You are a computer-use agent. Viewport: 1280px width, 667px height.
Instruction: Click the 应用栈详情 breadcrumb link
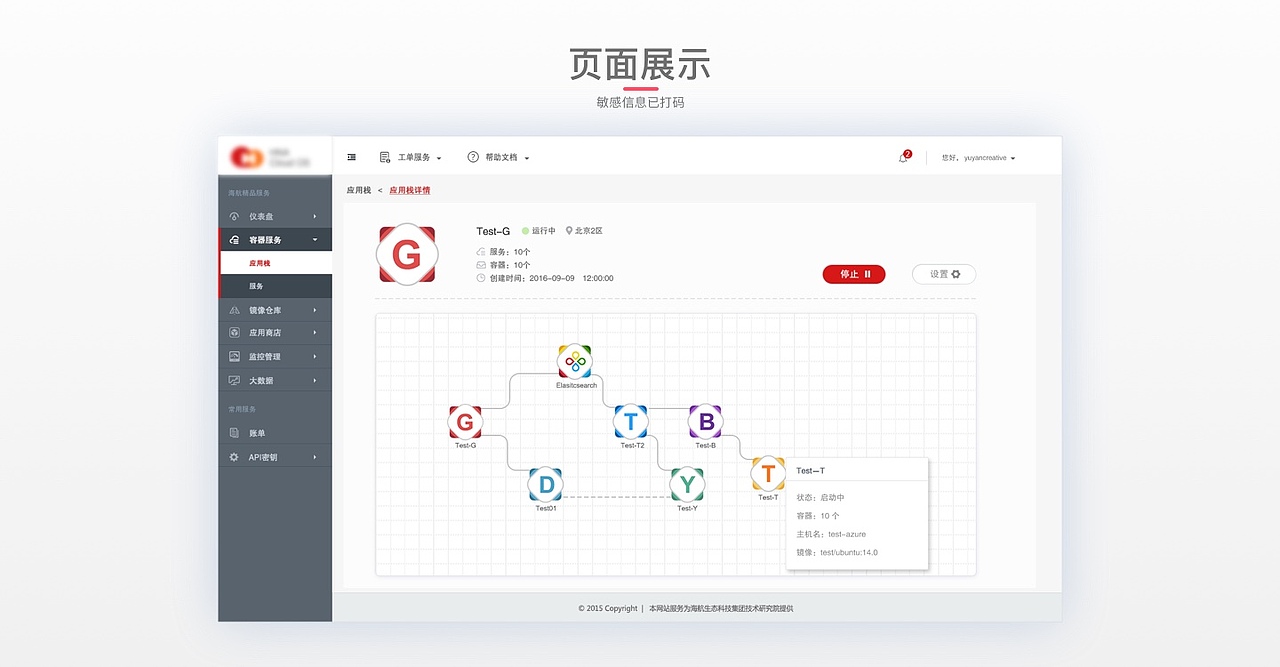[410, 190]
